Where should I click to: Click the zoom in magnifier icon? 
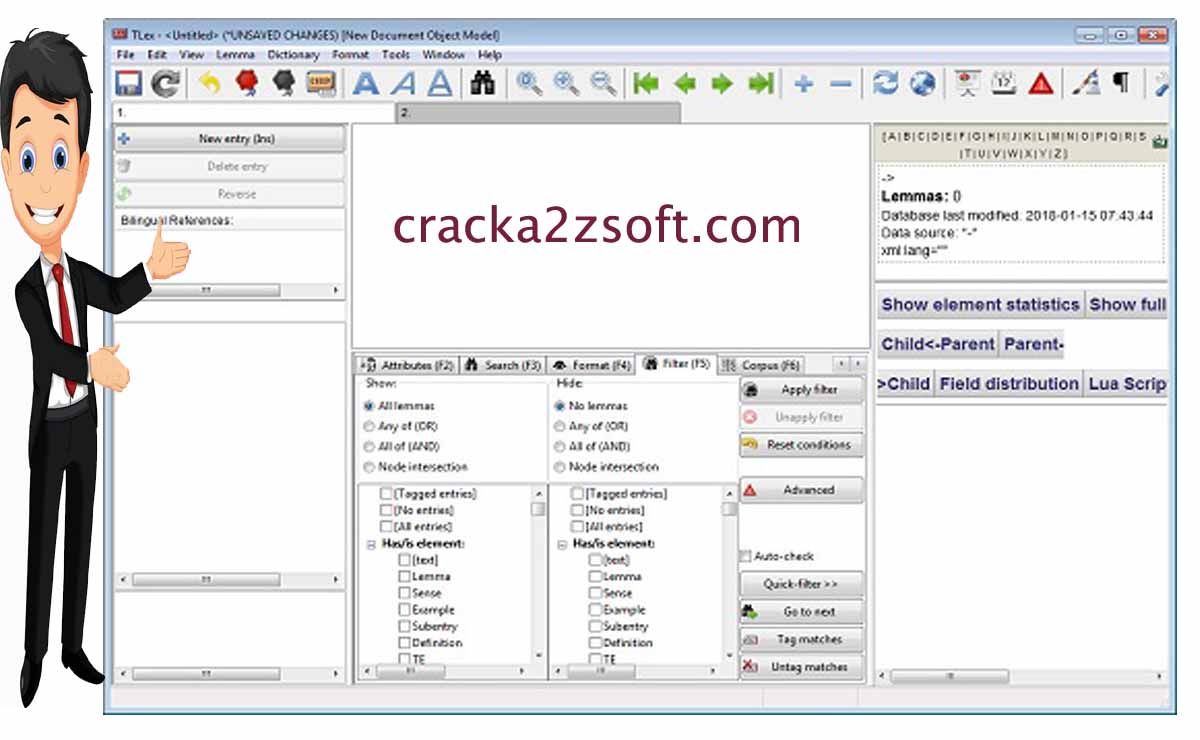(566, 83)
